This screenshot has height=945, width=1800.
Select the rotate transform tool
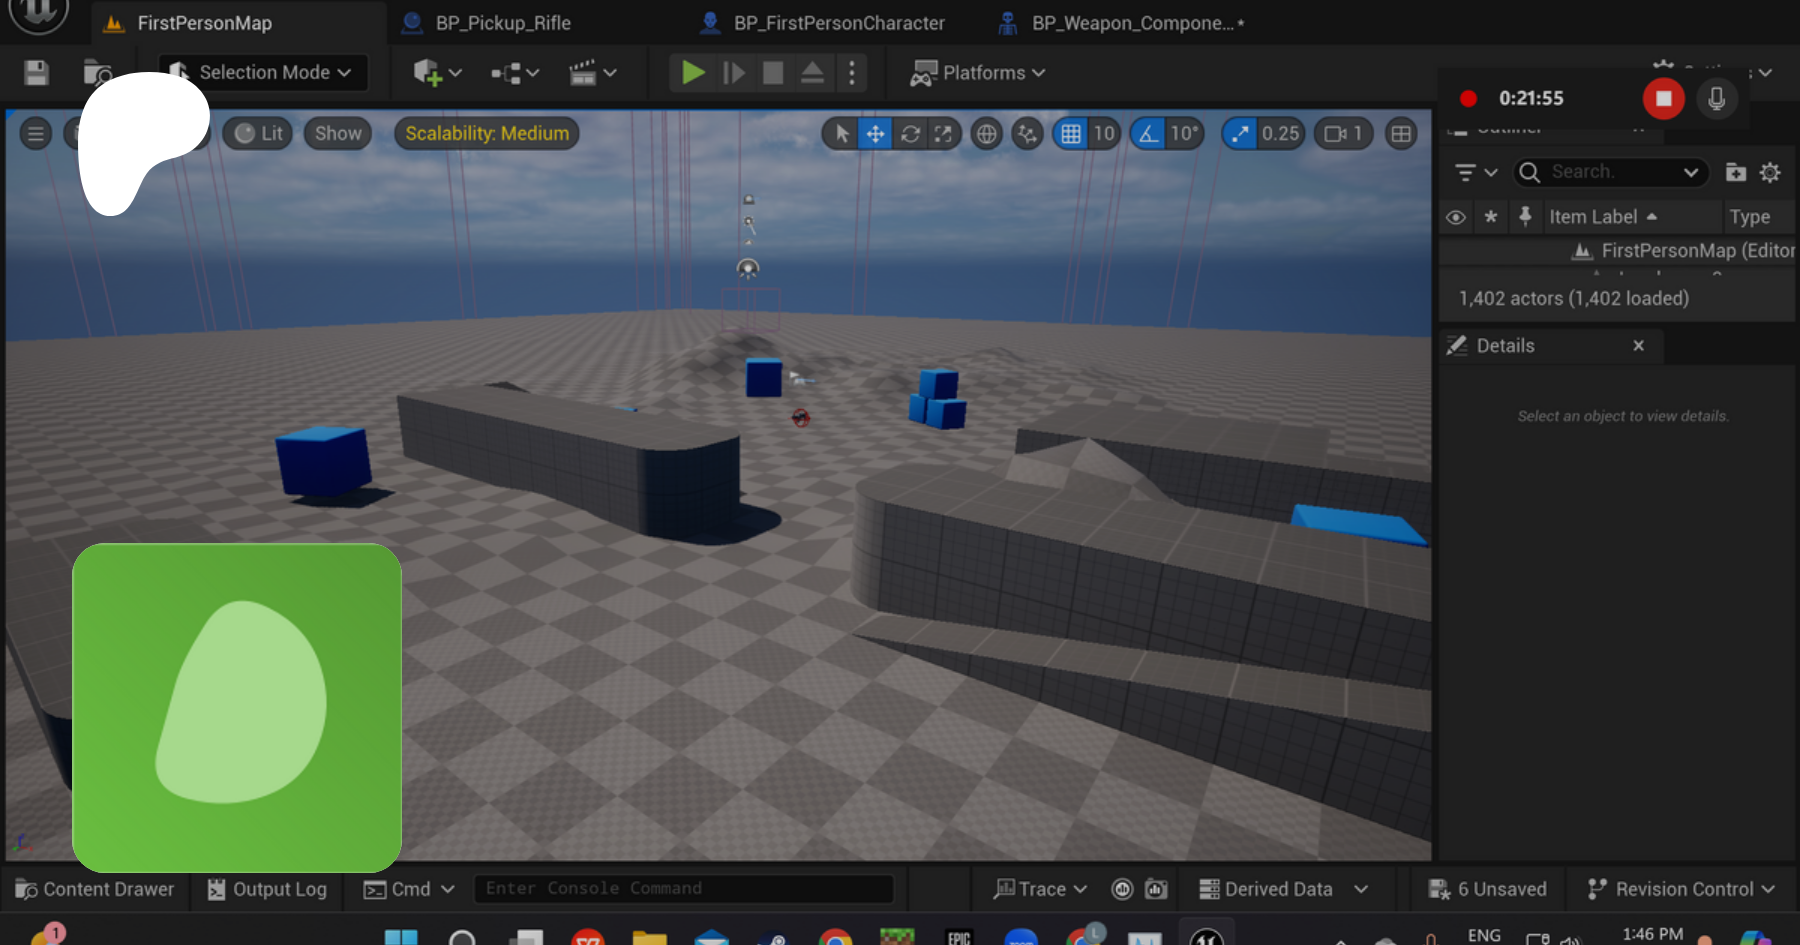[x=910, y=134]
